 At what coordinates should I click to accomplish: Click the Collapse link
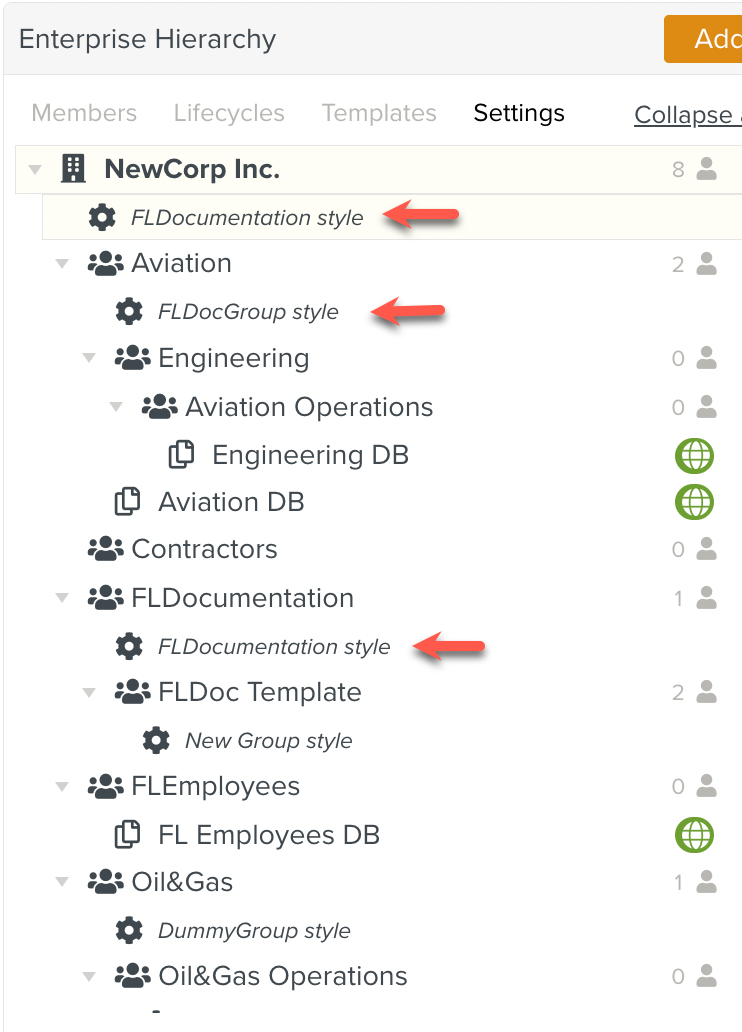coord(685,115)
